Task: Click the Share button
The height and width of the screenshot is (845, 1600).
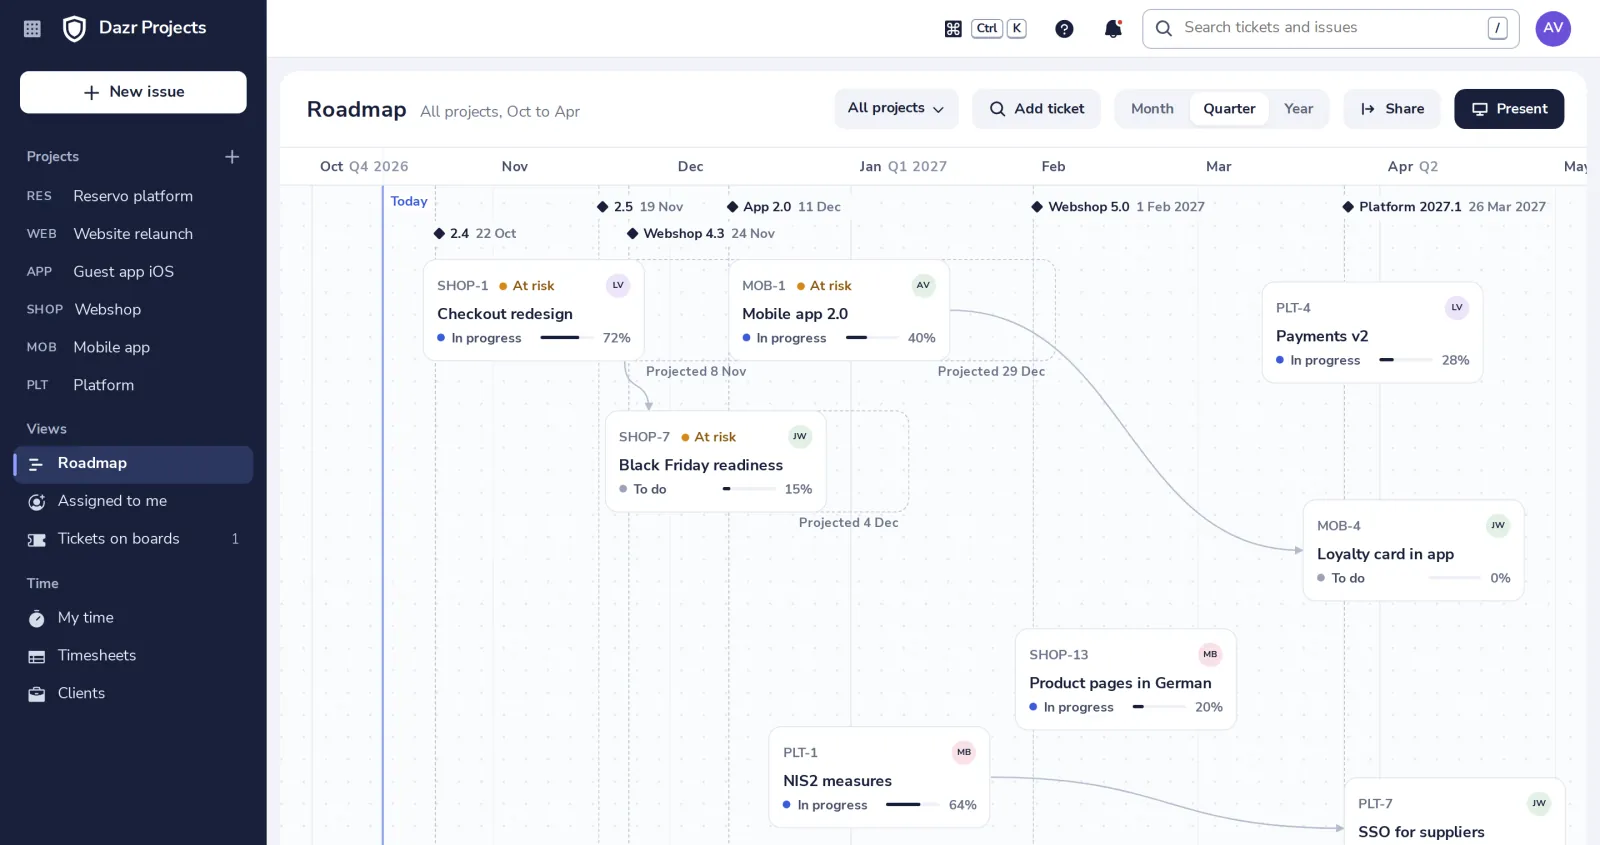Action: pos(1392,109)
